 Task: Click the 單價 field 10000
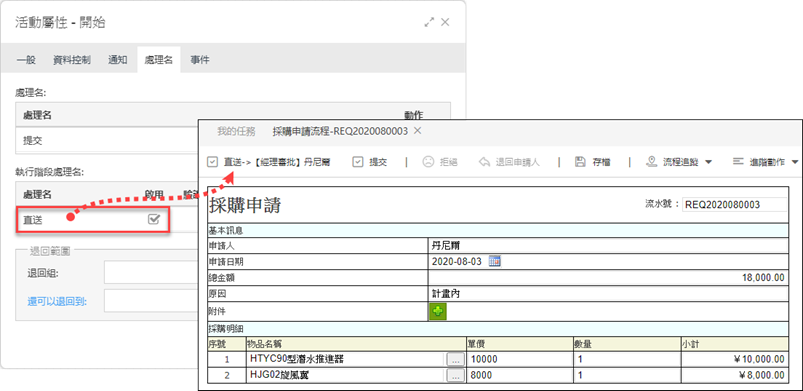tap(520, 359)
